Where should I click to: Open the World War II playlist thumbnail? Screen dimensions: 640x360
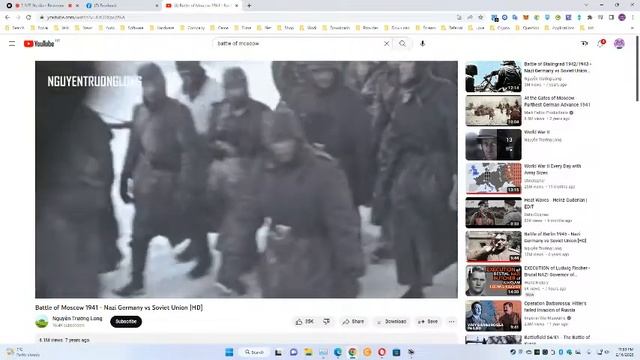click(493, 144)
